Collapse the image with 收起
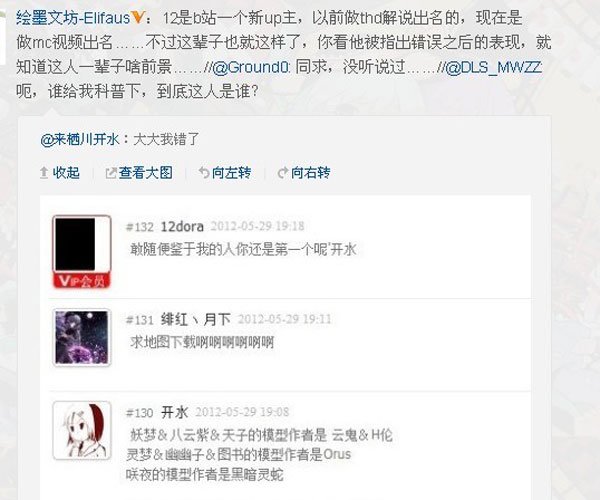Screen dimensions: 600x500 click(60, 173)
